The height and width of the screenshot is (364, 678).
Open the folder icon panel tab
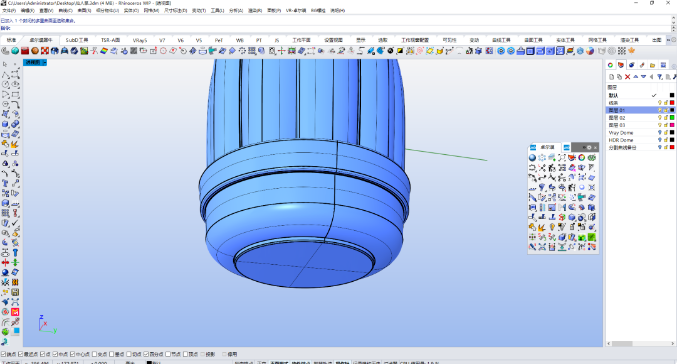click(652, 65)
